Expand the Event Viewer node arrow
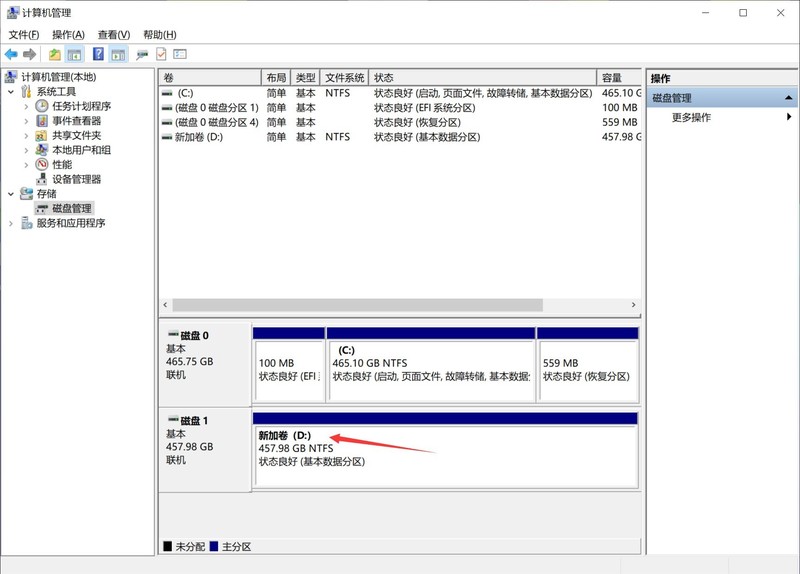The width and height of the screenshot is (800, 574). [26, 121]
